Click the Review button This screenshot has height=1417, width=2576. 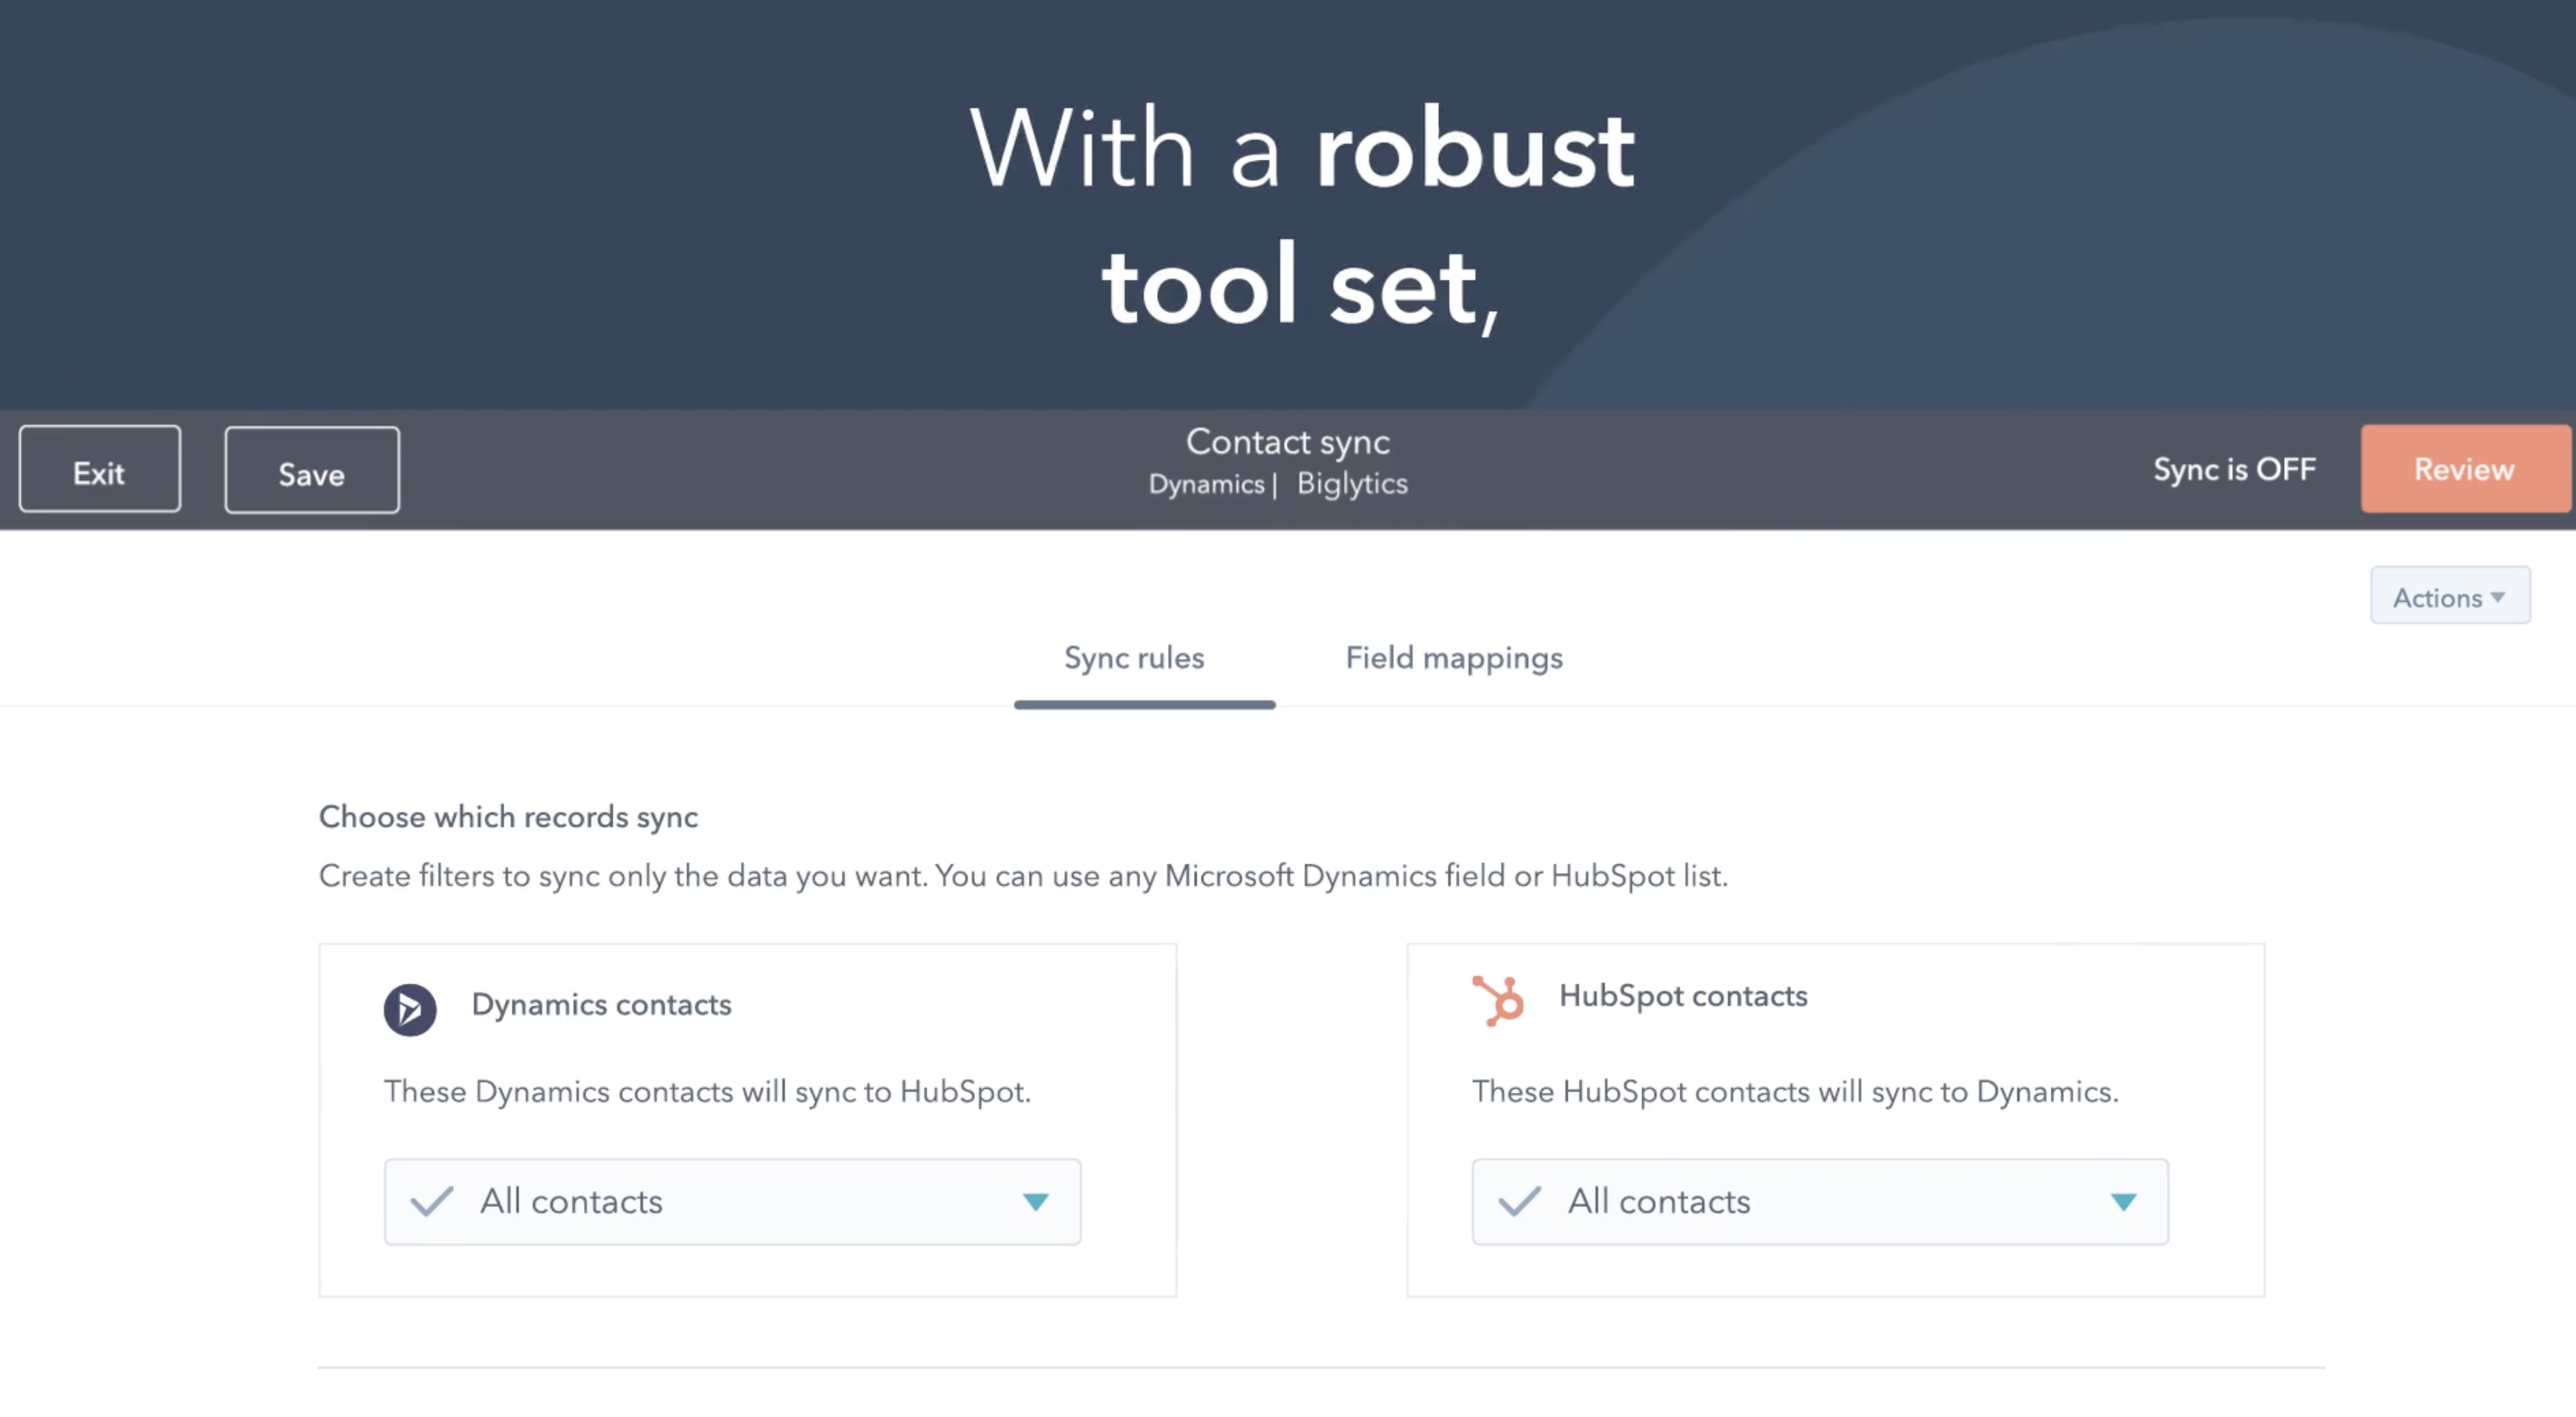click(2463, 468)
